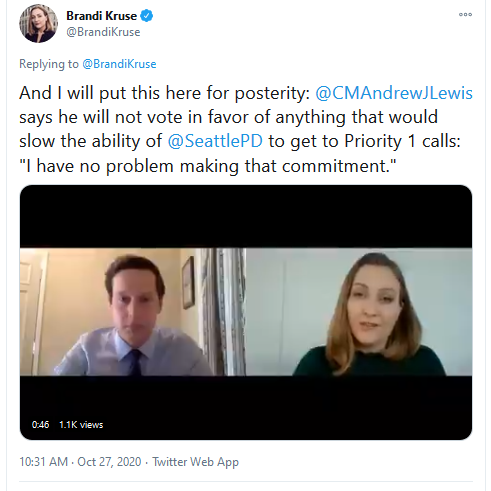Open the @CMAndrewJLewis mention
Viewport: 491px width, 491px height.
(x=394, y=93)
